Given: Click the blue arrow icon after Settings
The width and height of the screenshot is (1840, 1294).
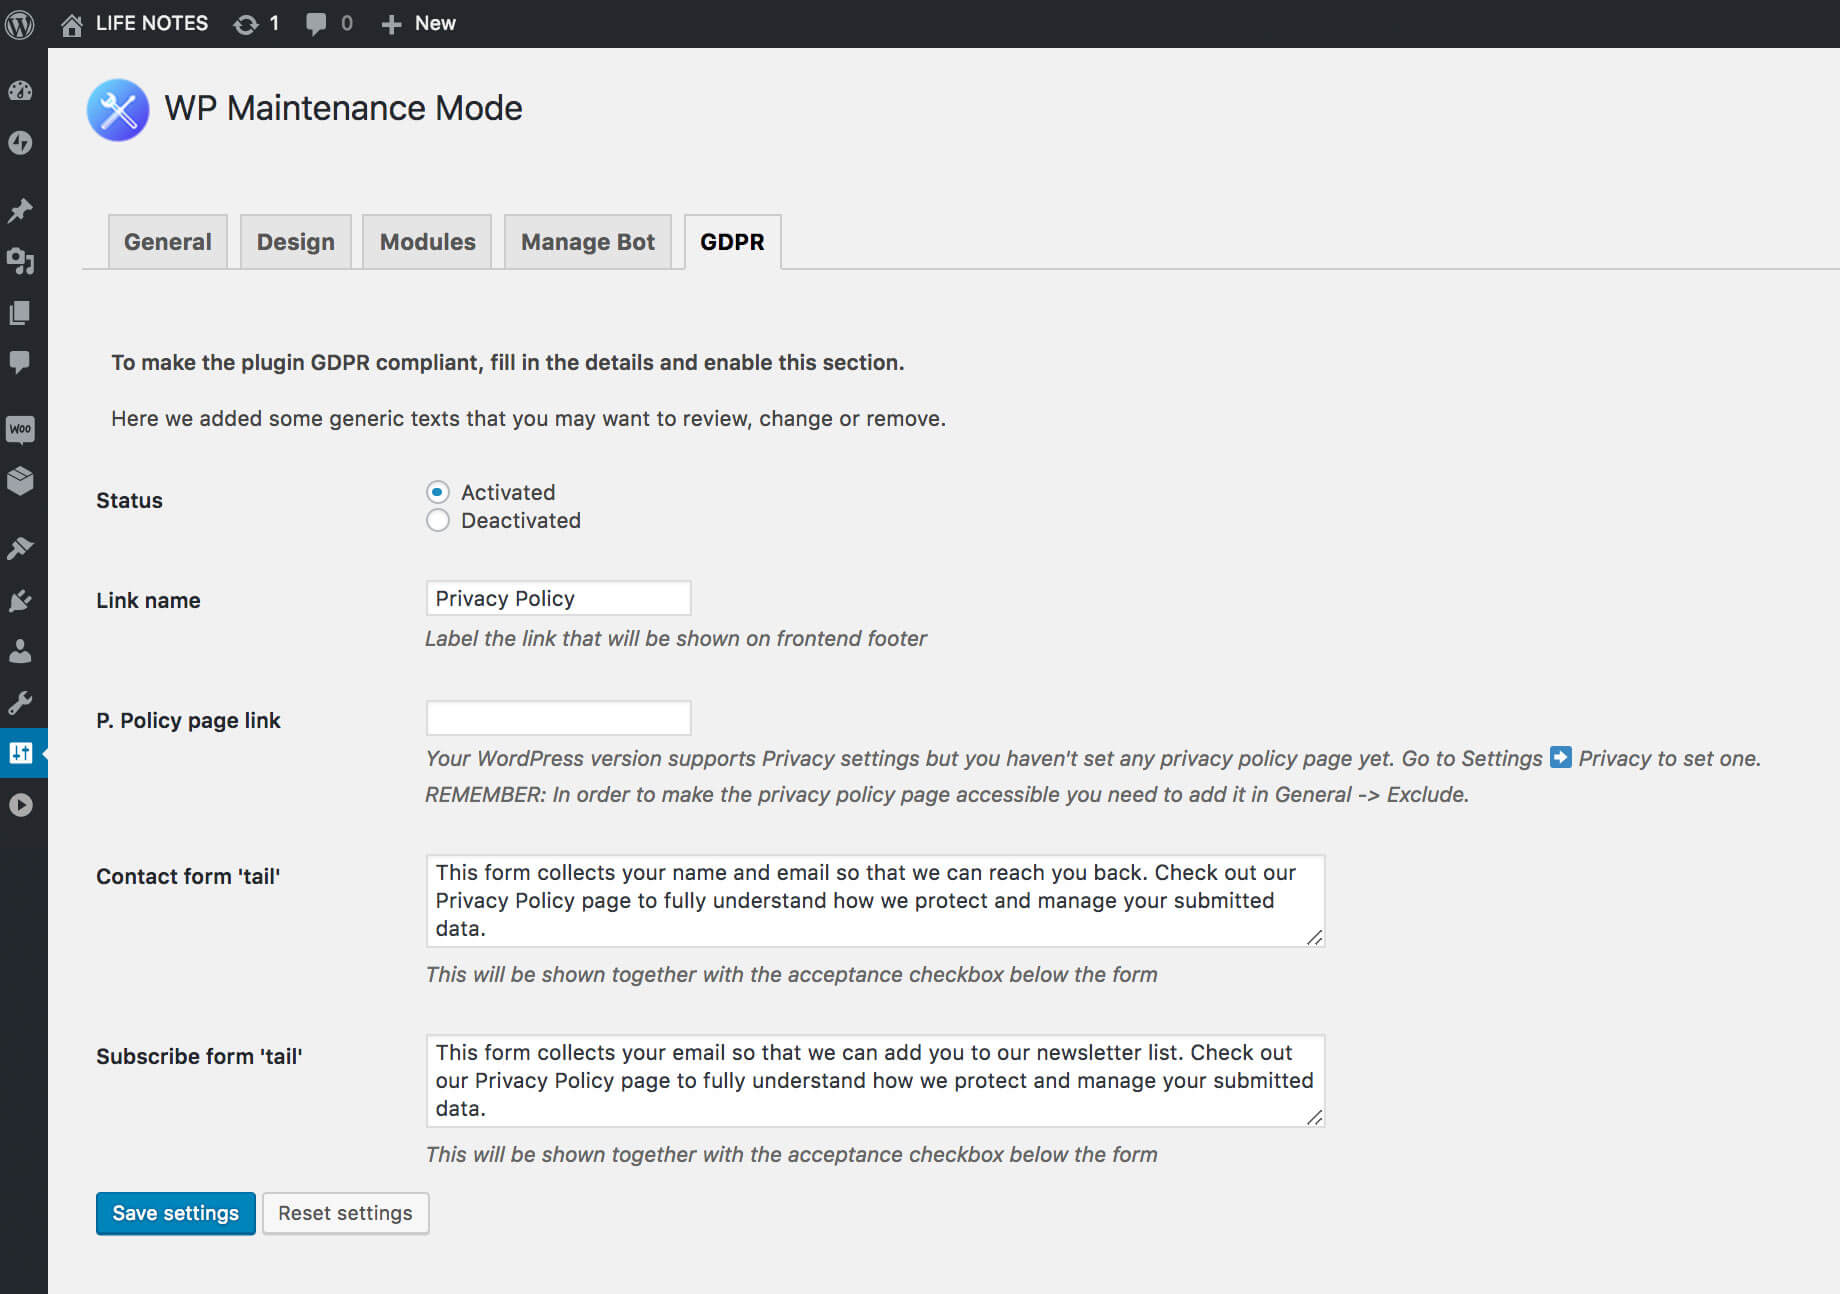Looking at the screenshot, I should click(x=1560, y=757).
